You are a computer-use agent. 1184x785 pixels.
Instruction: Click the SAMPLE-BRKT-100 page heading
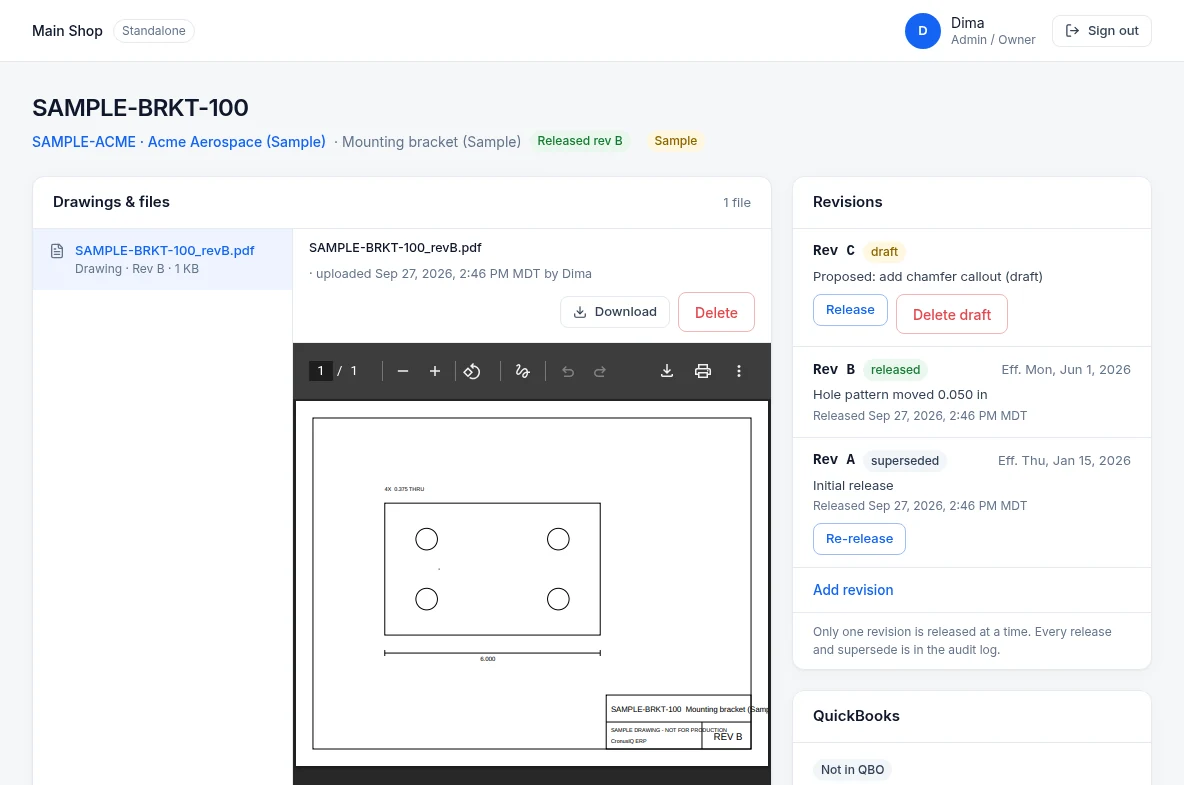coord(140,108)
